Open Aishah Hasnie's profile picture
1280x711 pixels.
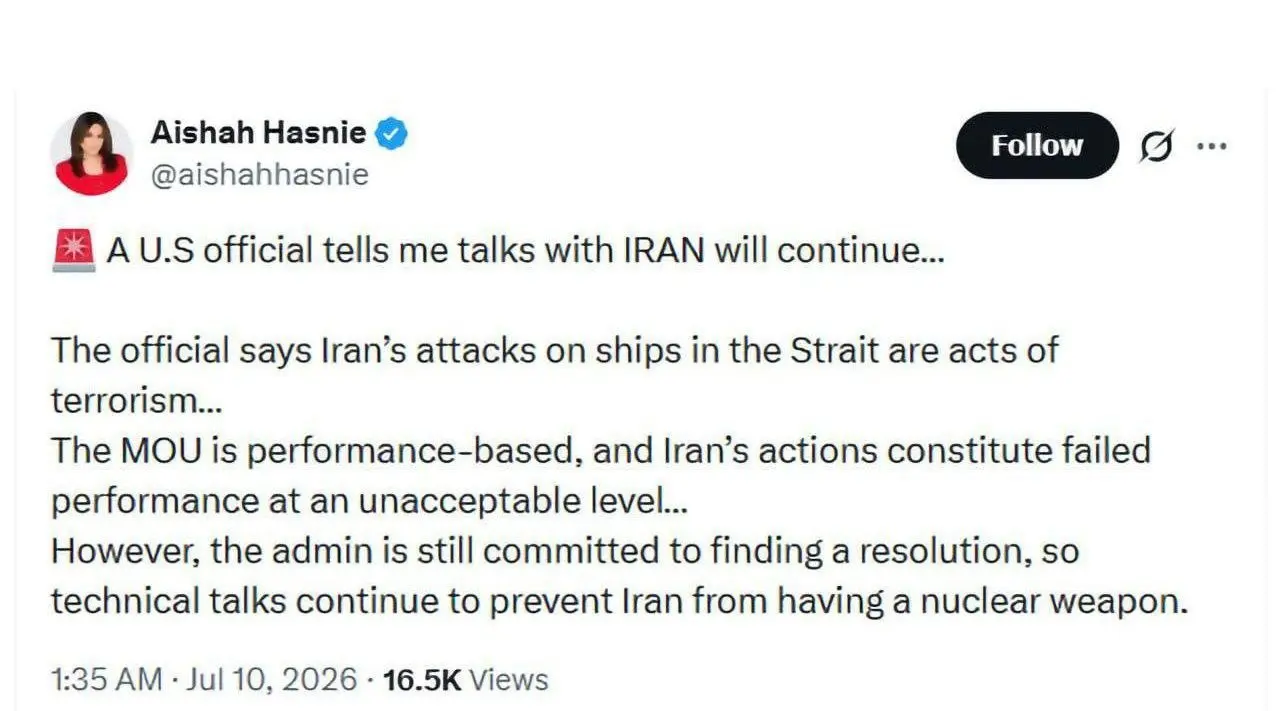(x=91, y=154)
